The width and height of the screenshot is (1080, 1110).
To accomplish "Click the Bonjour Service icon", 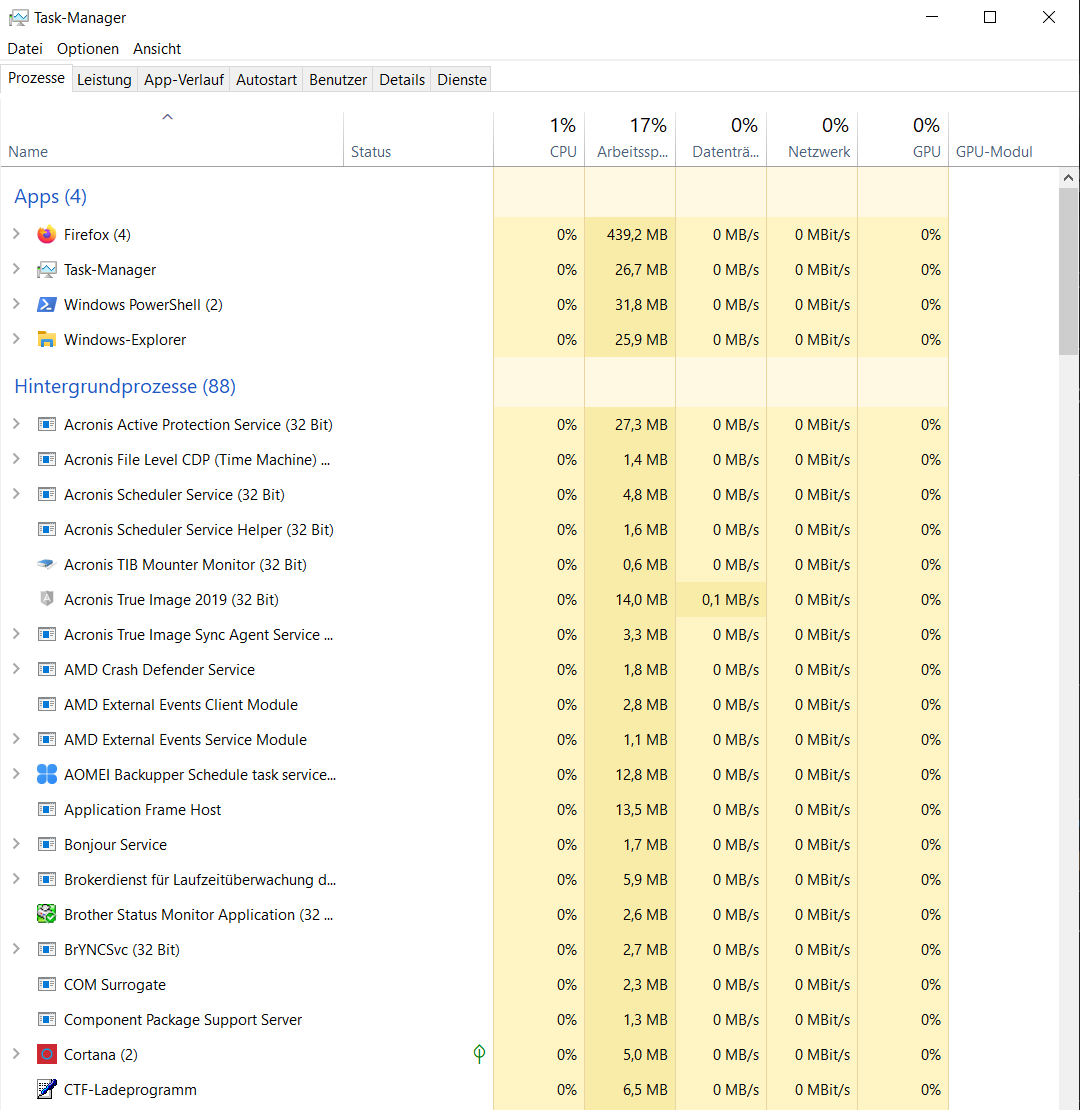I will click(x=47, y=844).
